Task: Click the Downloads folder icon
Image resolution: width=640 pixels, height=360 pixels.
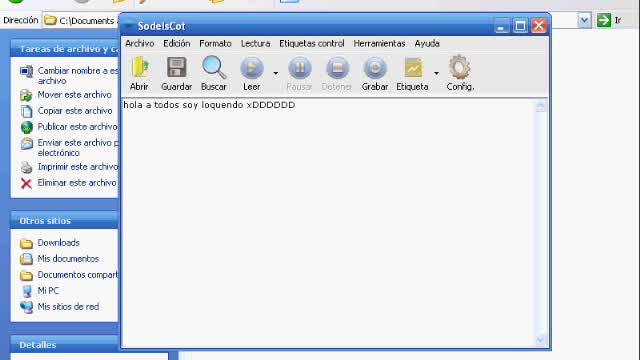Action: pos(26,244)
